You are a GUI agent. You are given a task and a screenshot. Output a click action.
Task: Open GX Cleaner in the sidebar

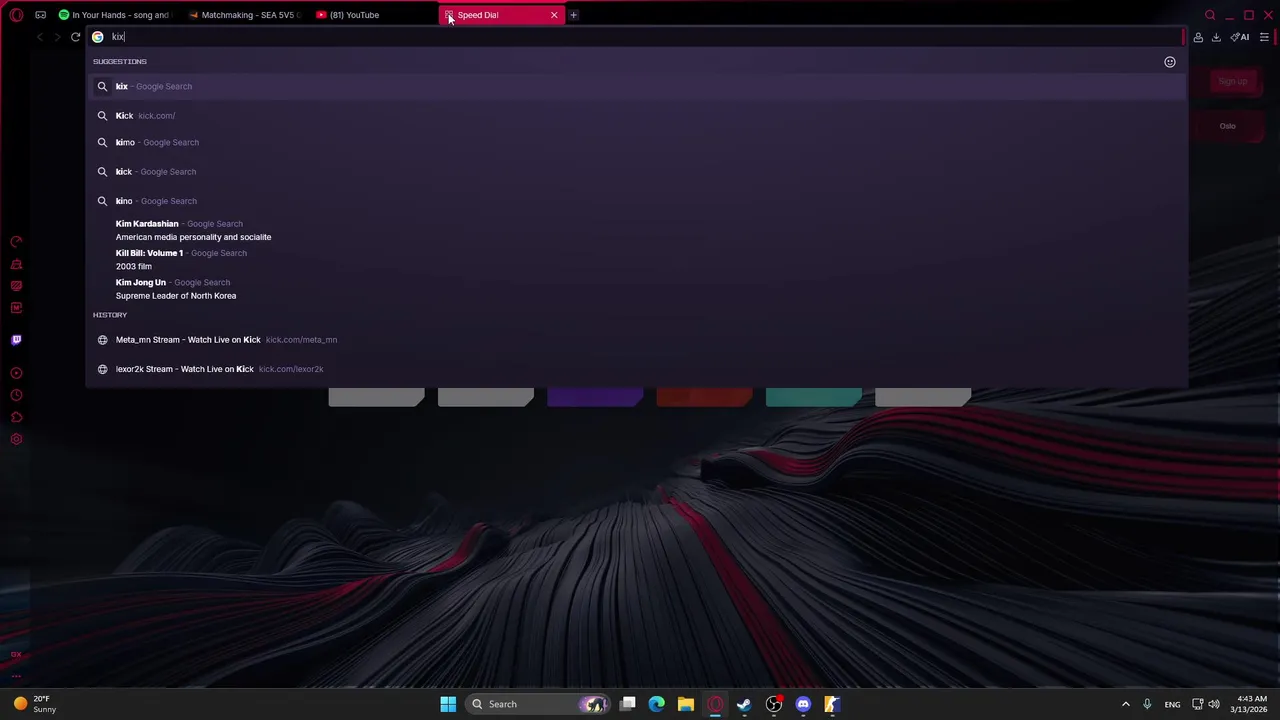point(16,264)
